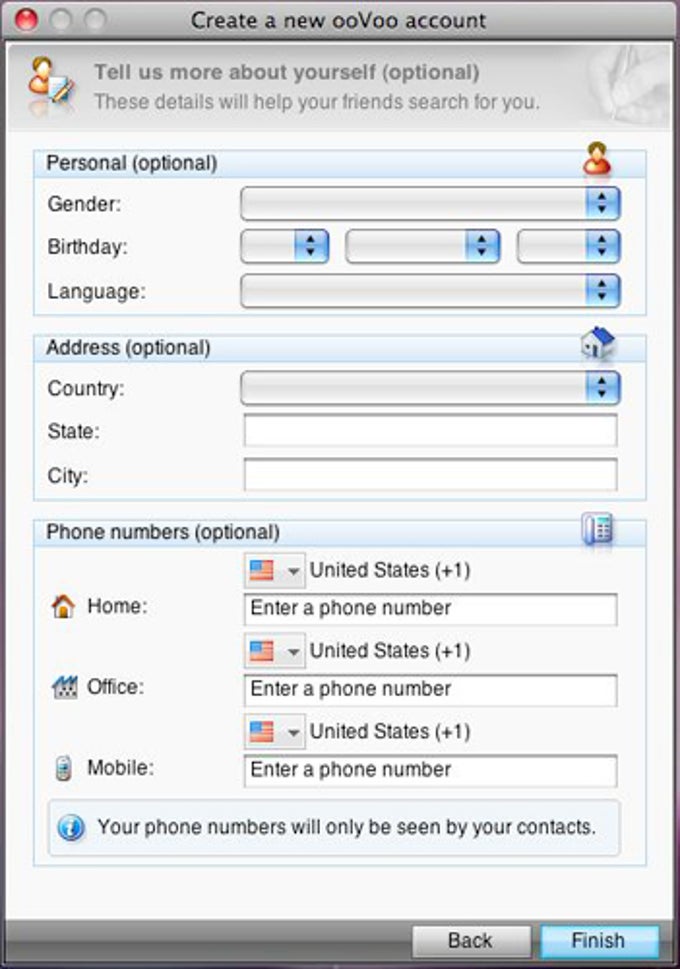The width and height of the screenshot is (680, 969).
Task: Click the blue info icon near contacts note
Action: tap(71, 827)
